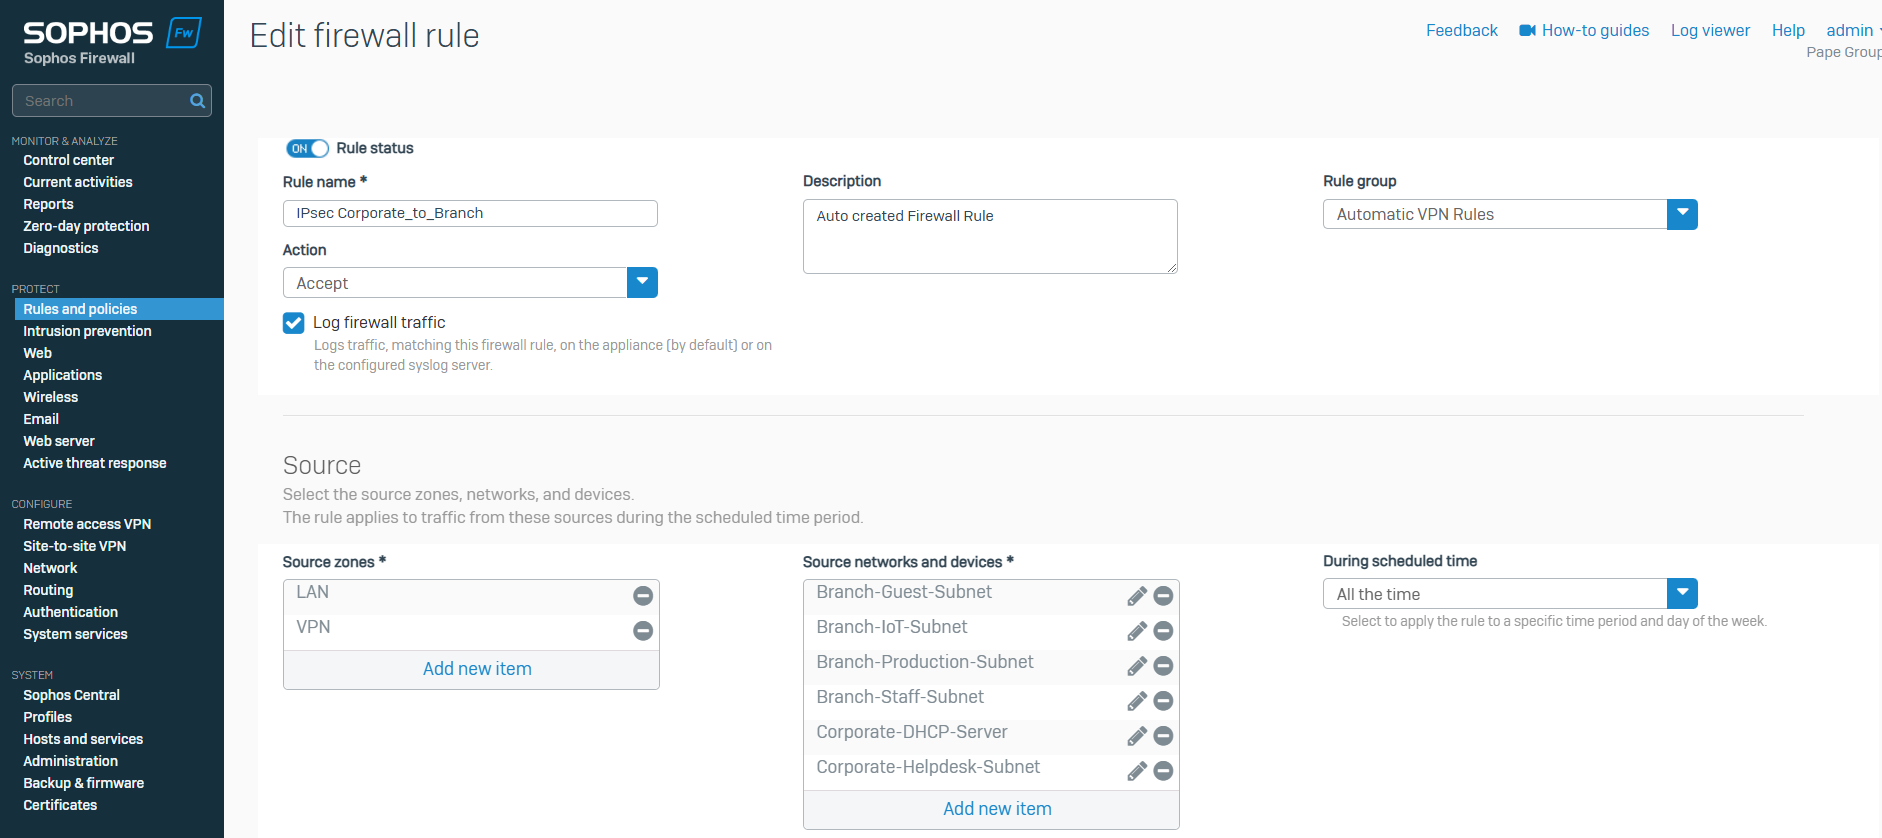Open Site-to-site VPN page
Screen dimensions: 1882x838
coord(75,546)
